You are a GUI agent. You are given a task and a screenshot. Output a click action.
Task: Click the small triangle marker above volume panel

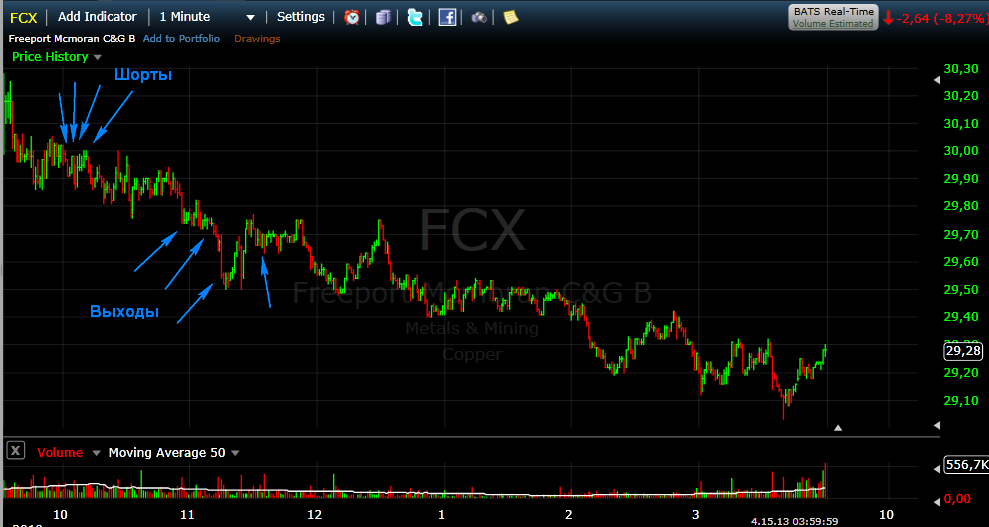click(838, 428)
